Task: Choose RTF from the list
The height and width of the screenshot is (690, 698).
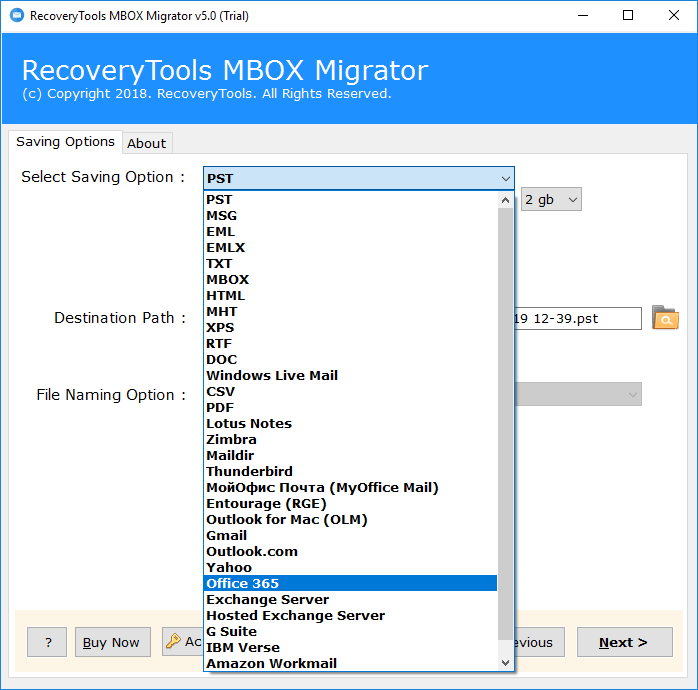Action: [350, 344]
